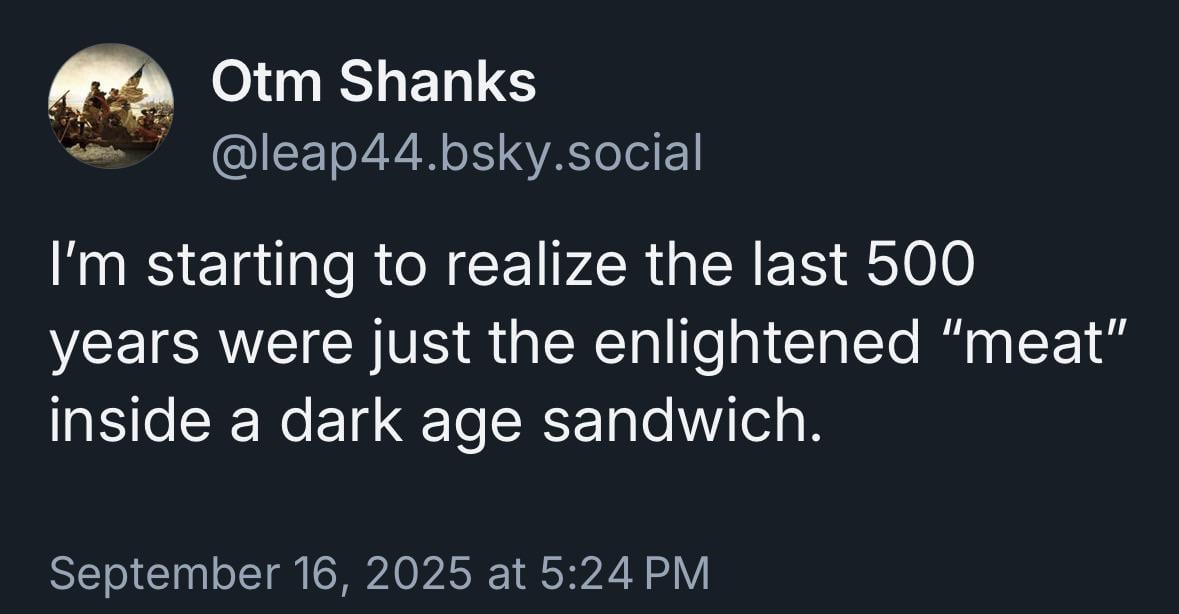Open Otm Shanks' profile avatar
Viewport: 1179px width, 614px height.
pyautogui.click(x=111, y=105)
